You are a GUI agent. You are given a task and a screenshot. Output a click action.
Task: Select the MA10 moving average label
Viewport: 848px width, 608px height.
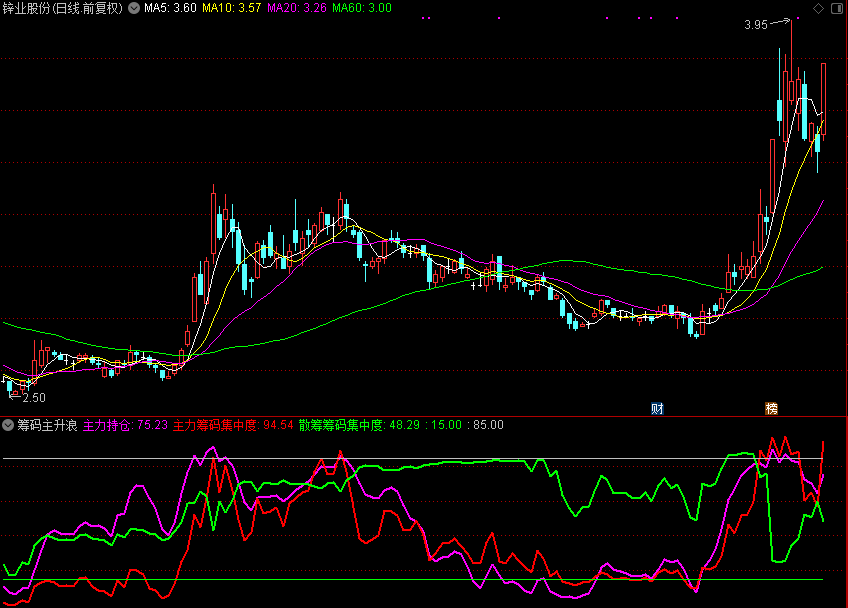(x=230, y=8)
